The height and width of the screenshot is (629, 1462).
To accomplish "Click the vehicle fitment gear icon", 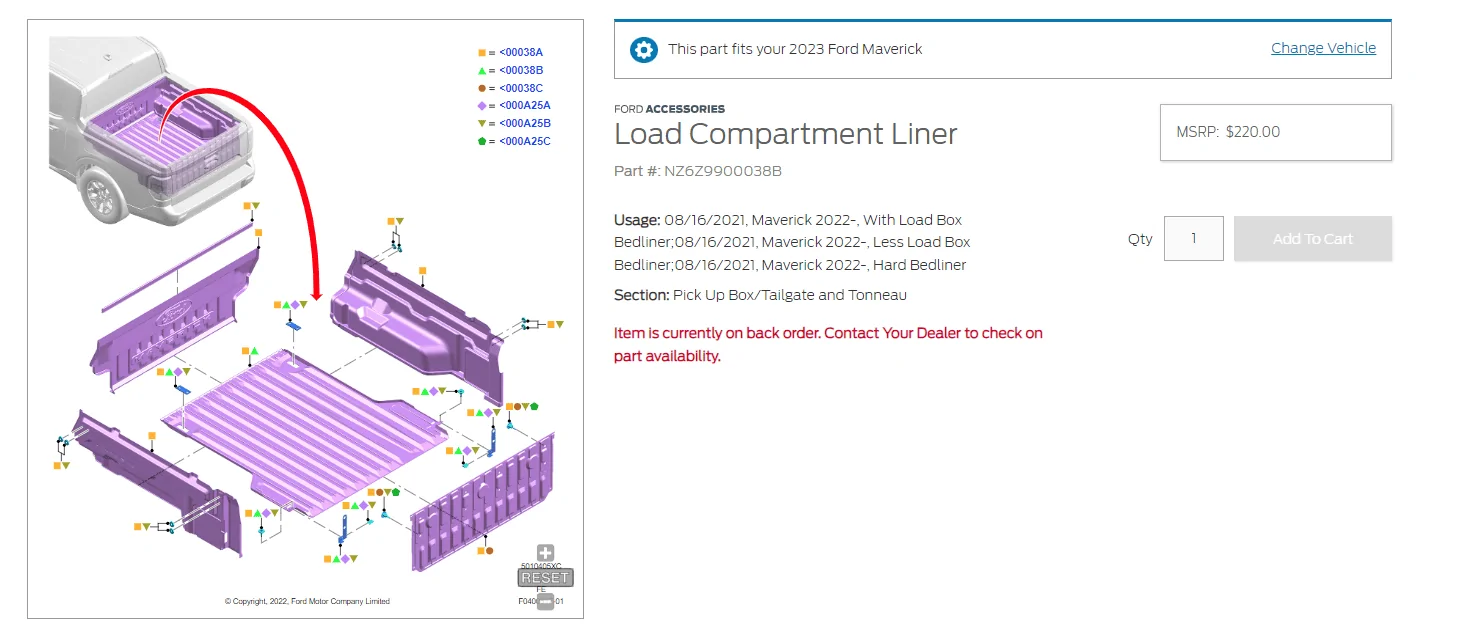I will 644,49.
